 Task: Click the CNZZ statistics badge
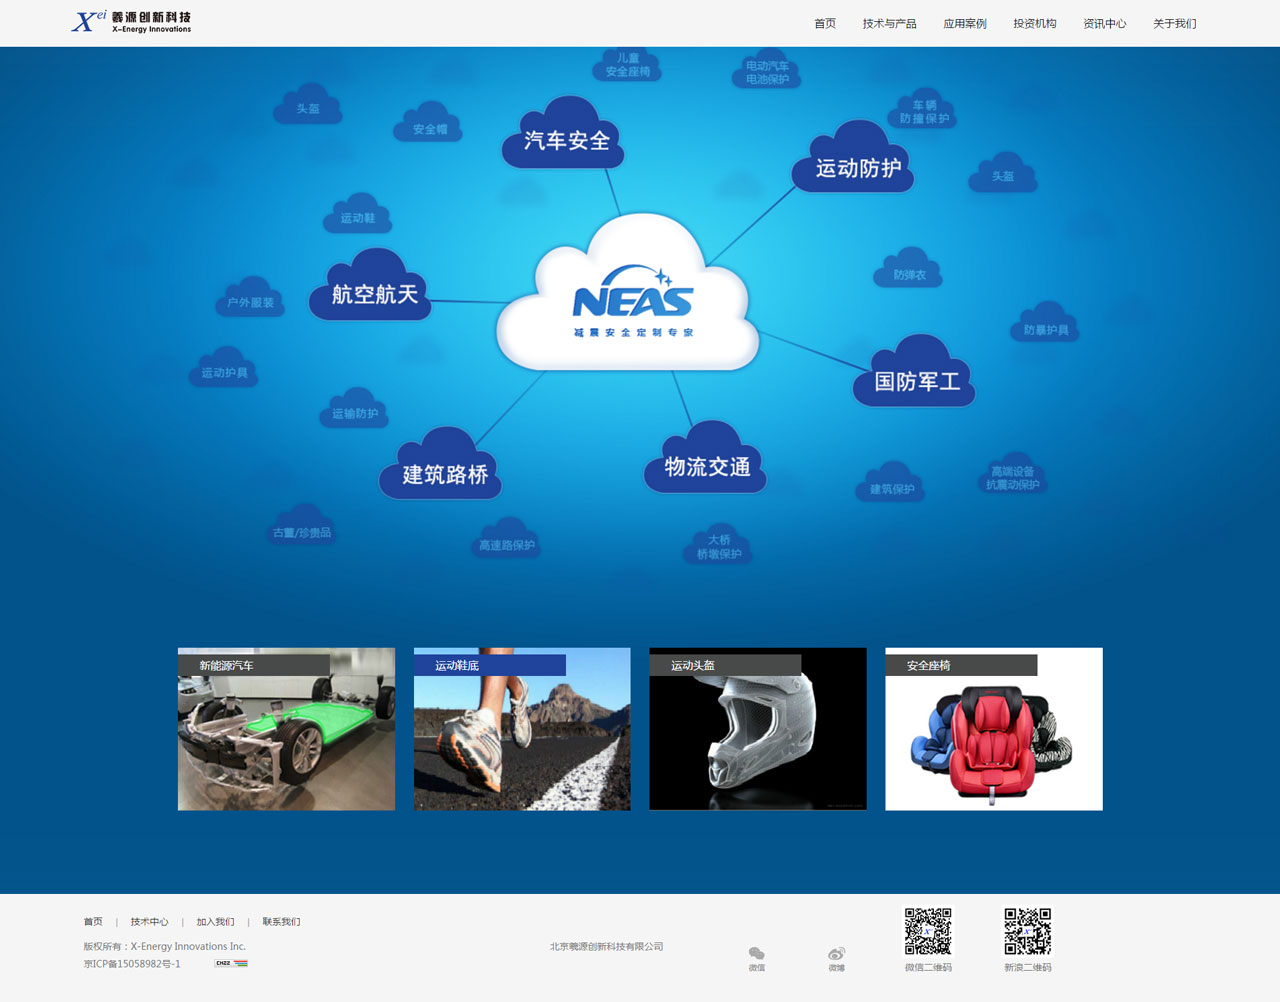(x=231, y=964)
